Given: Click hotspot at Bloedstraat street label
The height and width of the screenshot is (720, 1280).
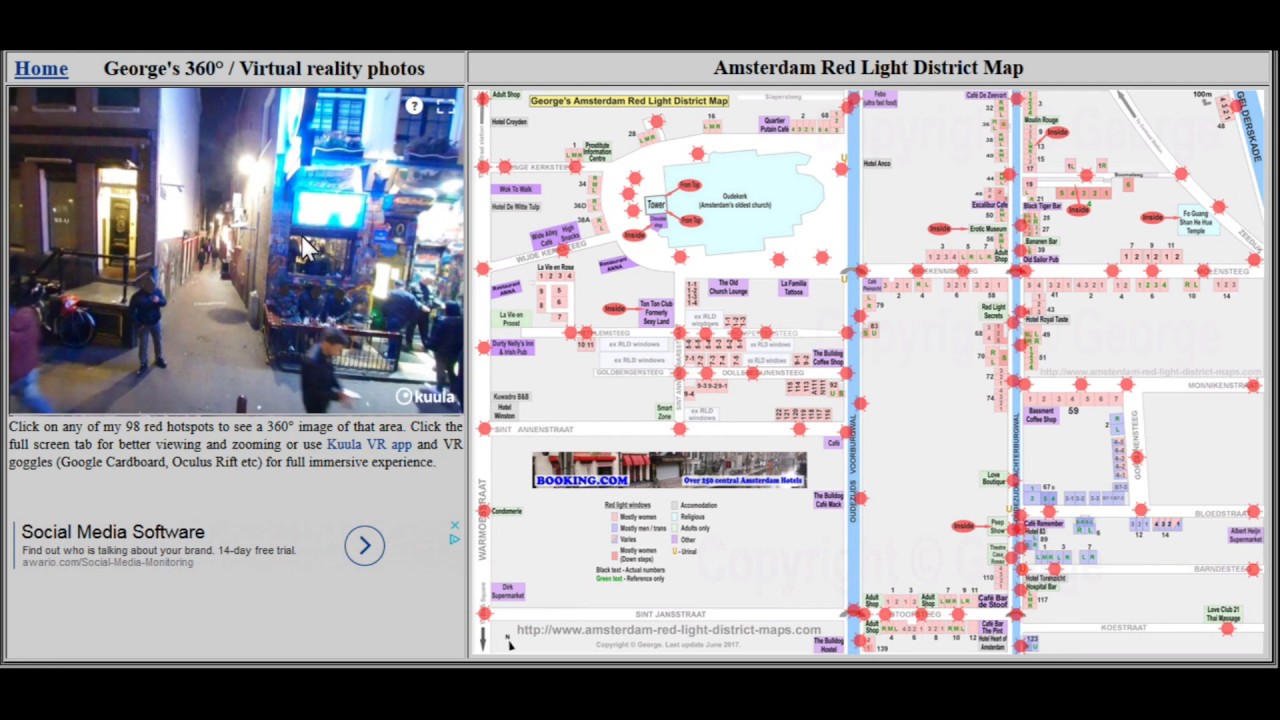Looking at the screenshot, I should coord(1254,512).
